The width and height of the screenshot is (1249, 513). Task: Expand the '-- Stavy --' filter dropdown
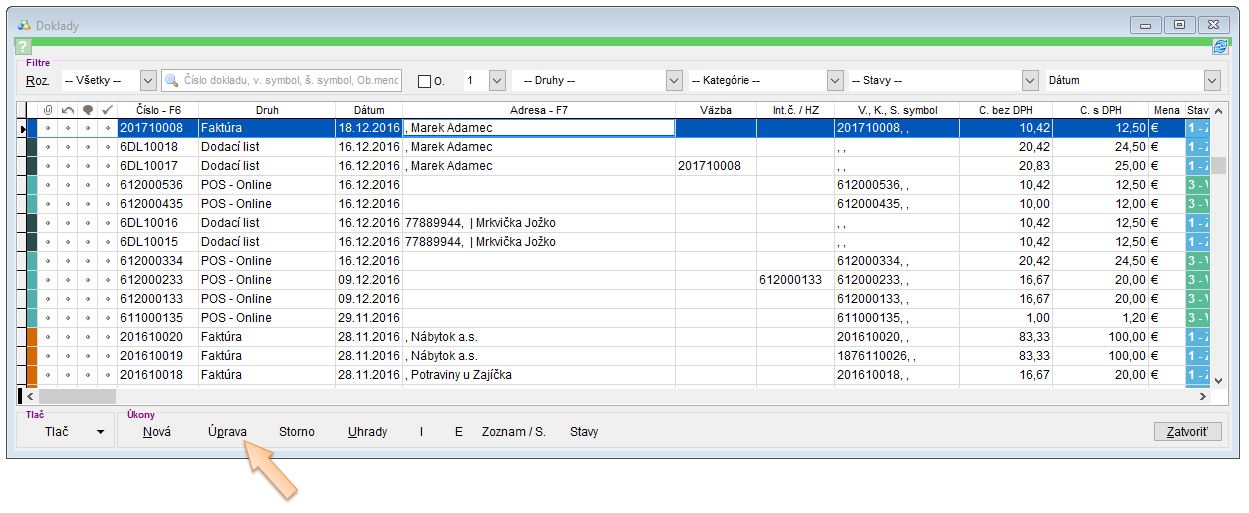click(1030, 81)
